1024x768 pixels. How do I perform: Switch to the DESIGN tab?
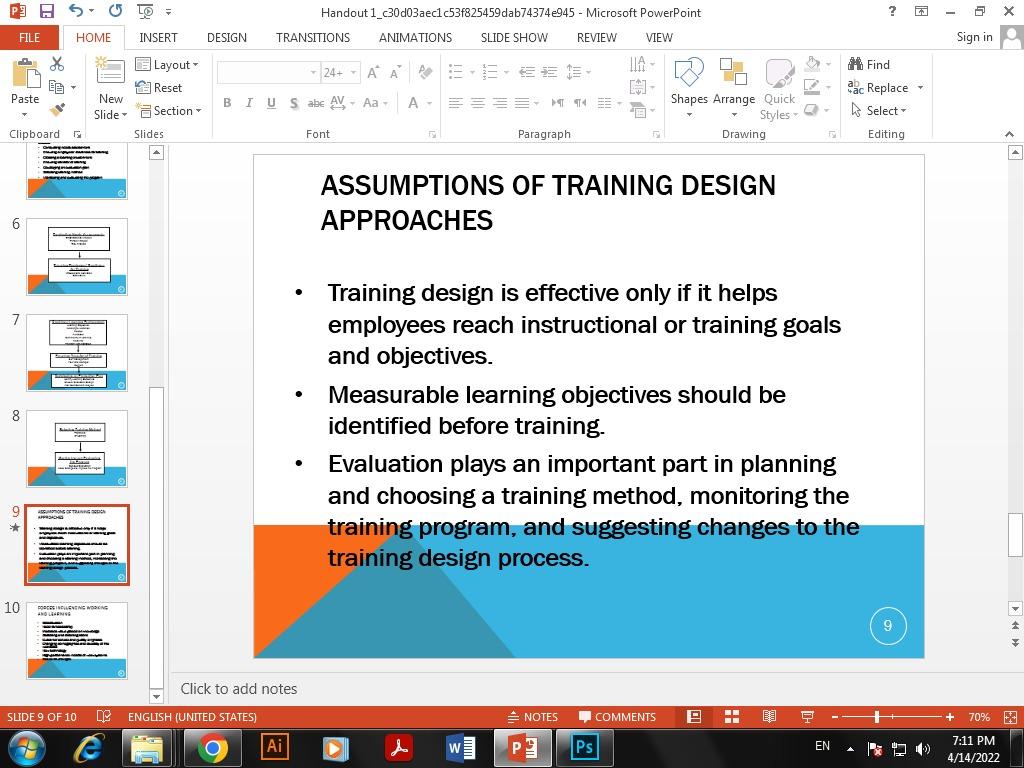227,37
